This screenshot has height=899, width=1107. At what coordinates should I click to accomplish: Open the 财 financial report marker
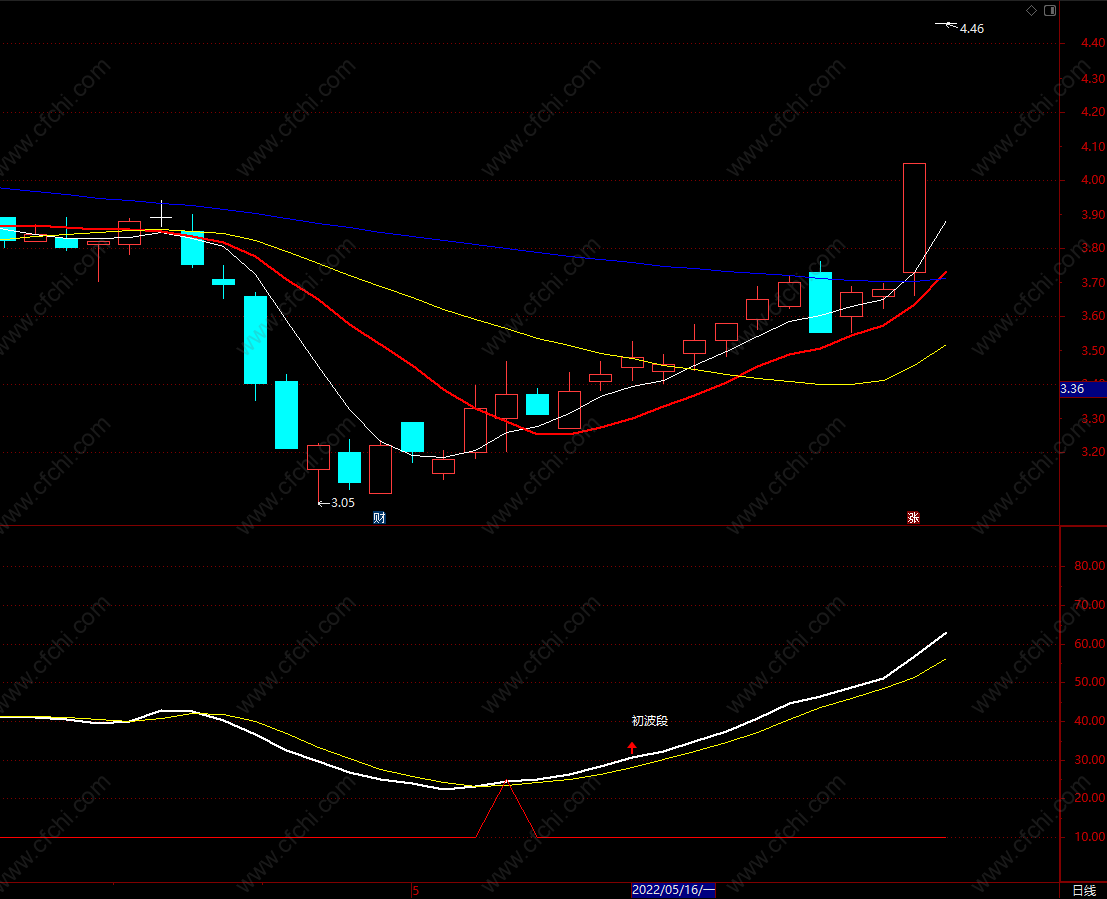[x=379, y=518]
